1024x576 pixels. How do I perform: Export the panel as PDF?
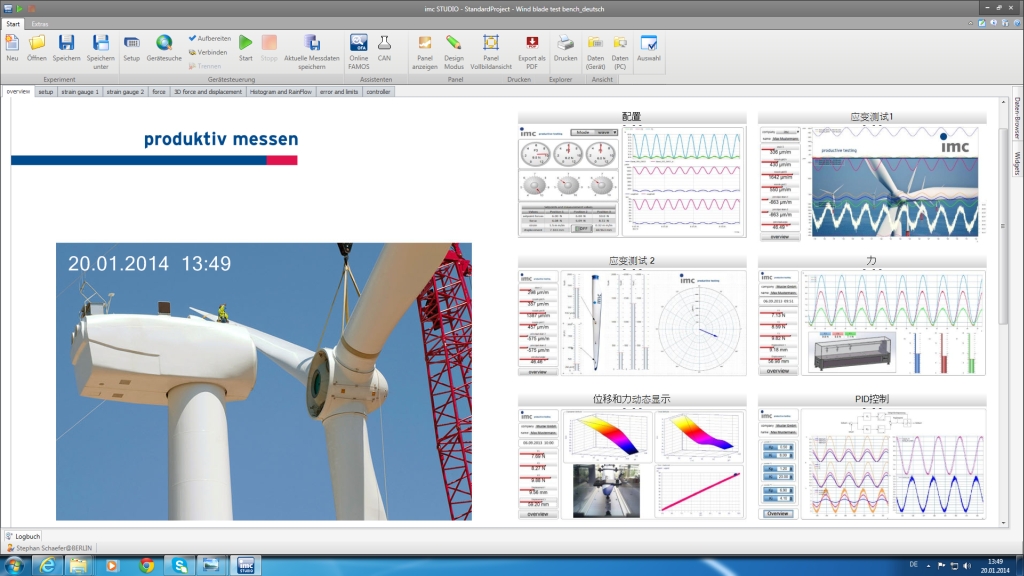coord(532,47)
